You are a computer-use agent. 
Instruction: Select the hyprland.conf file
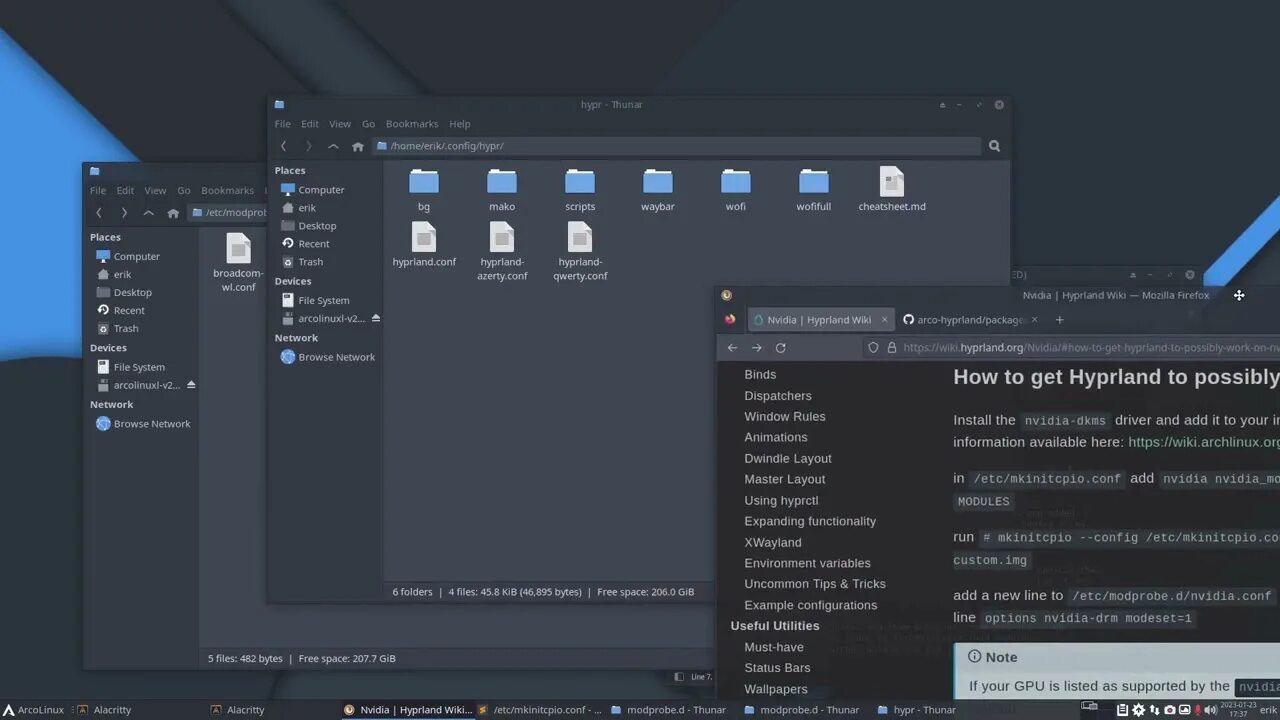pos(424,245)
